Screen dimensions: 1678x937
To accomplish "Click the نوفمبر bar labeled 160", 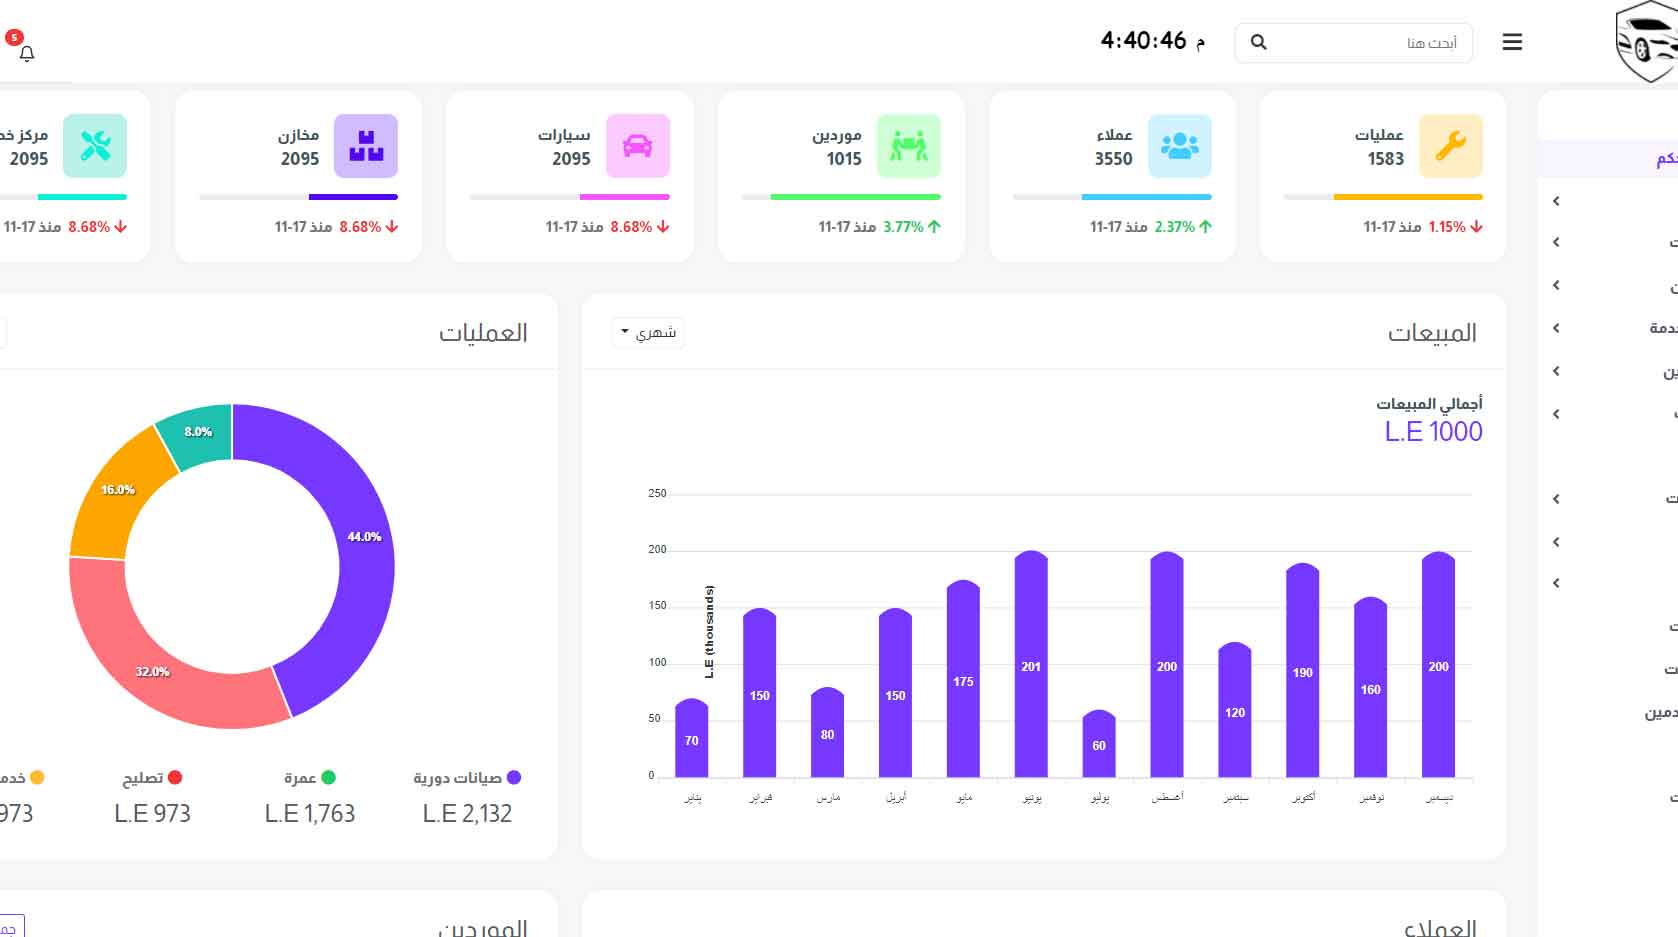I will coord(1370,687).
